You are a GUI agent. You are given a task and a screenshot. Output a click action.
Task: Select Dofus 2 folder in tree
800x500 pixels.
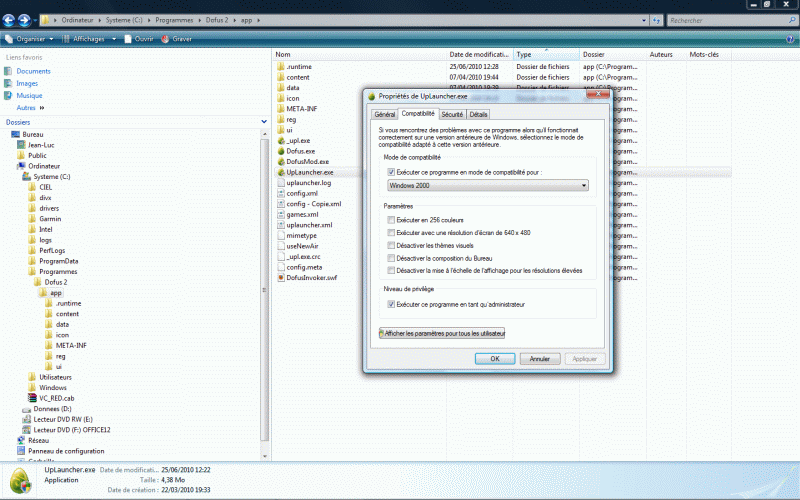click(x=51, y=282)
